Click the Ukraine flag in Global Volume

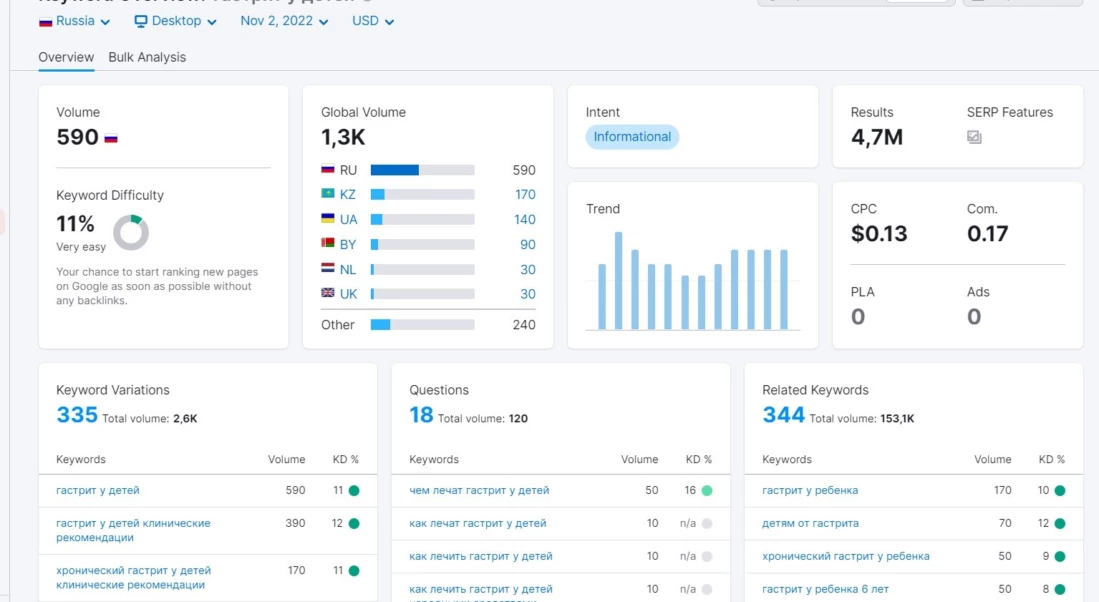[x=327, y=219]
